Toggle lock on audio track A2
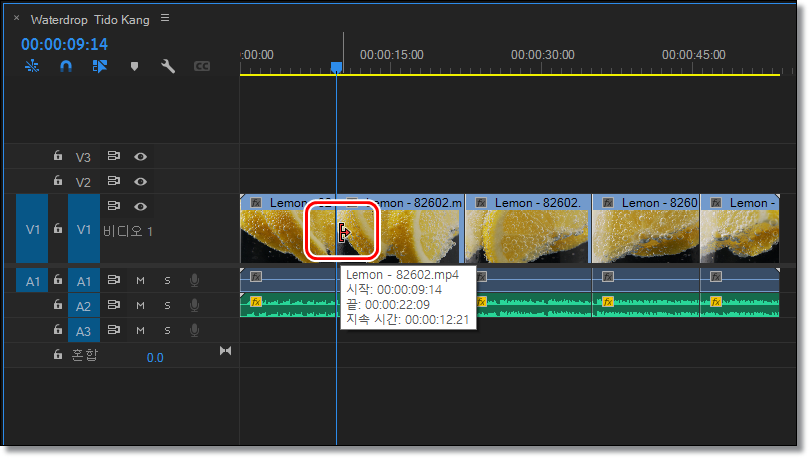This screenshot has height=468, width=809. [58, 305]
